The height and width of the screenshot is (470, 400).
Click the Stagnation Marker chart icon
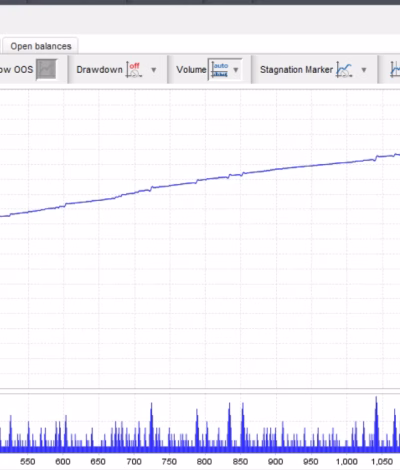click(344, 70)
